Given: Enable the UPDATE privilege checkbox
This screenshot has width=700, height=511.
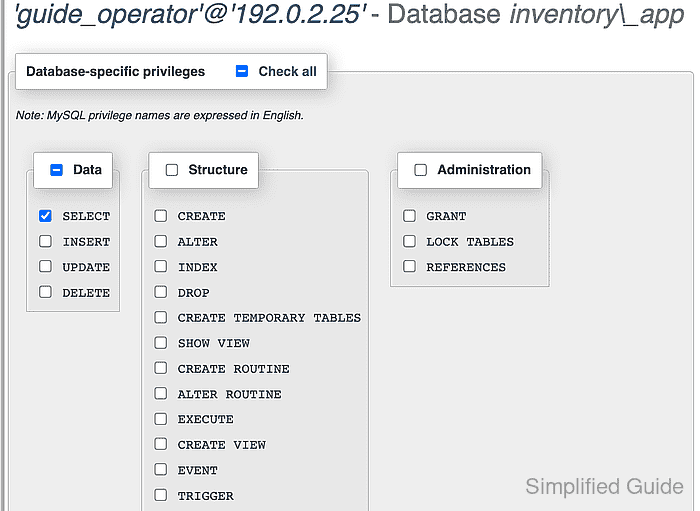Looking at the screenshot, I should [46, 266].
